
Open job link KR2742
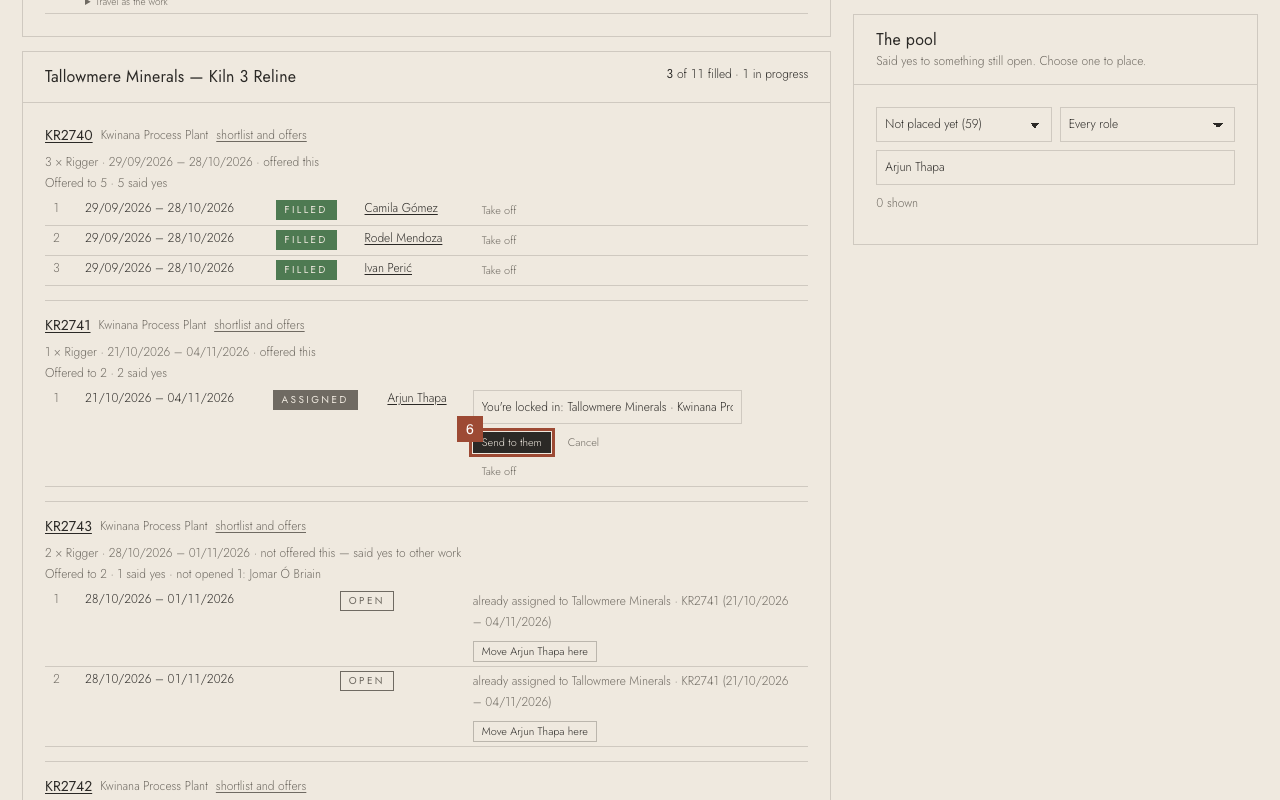(68, 787)
